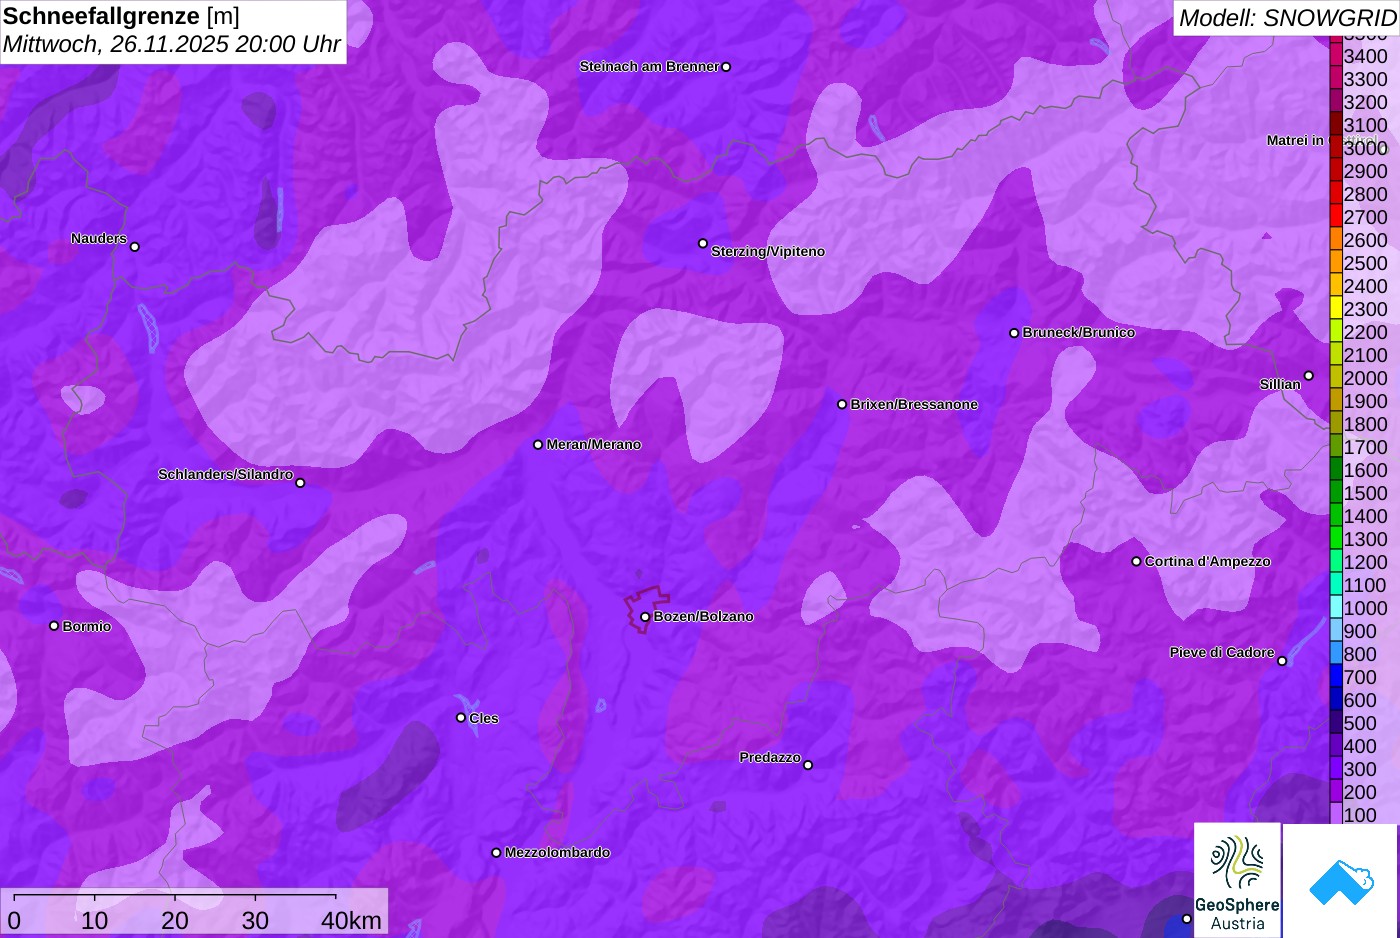The image size is (1400, 938).
Task: Click the 800 legend value
Action: (x=1360, y=654)
